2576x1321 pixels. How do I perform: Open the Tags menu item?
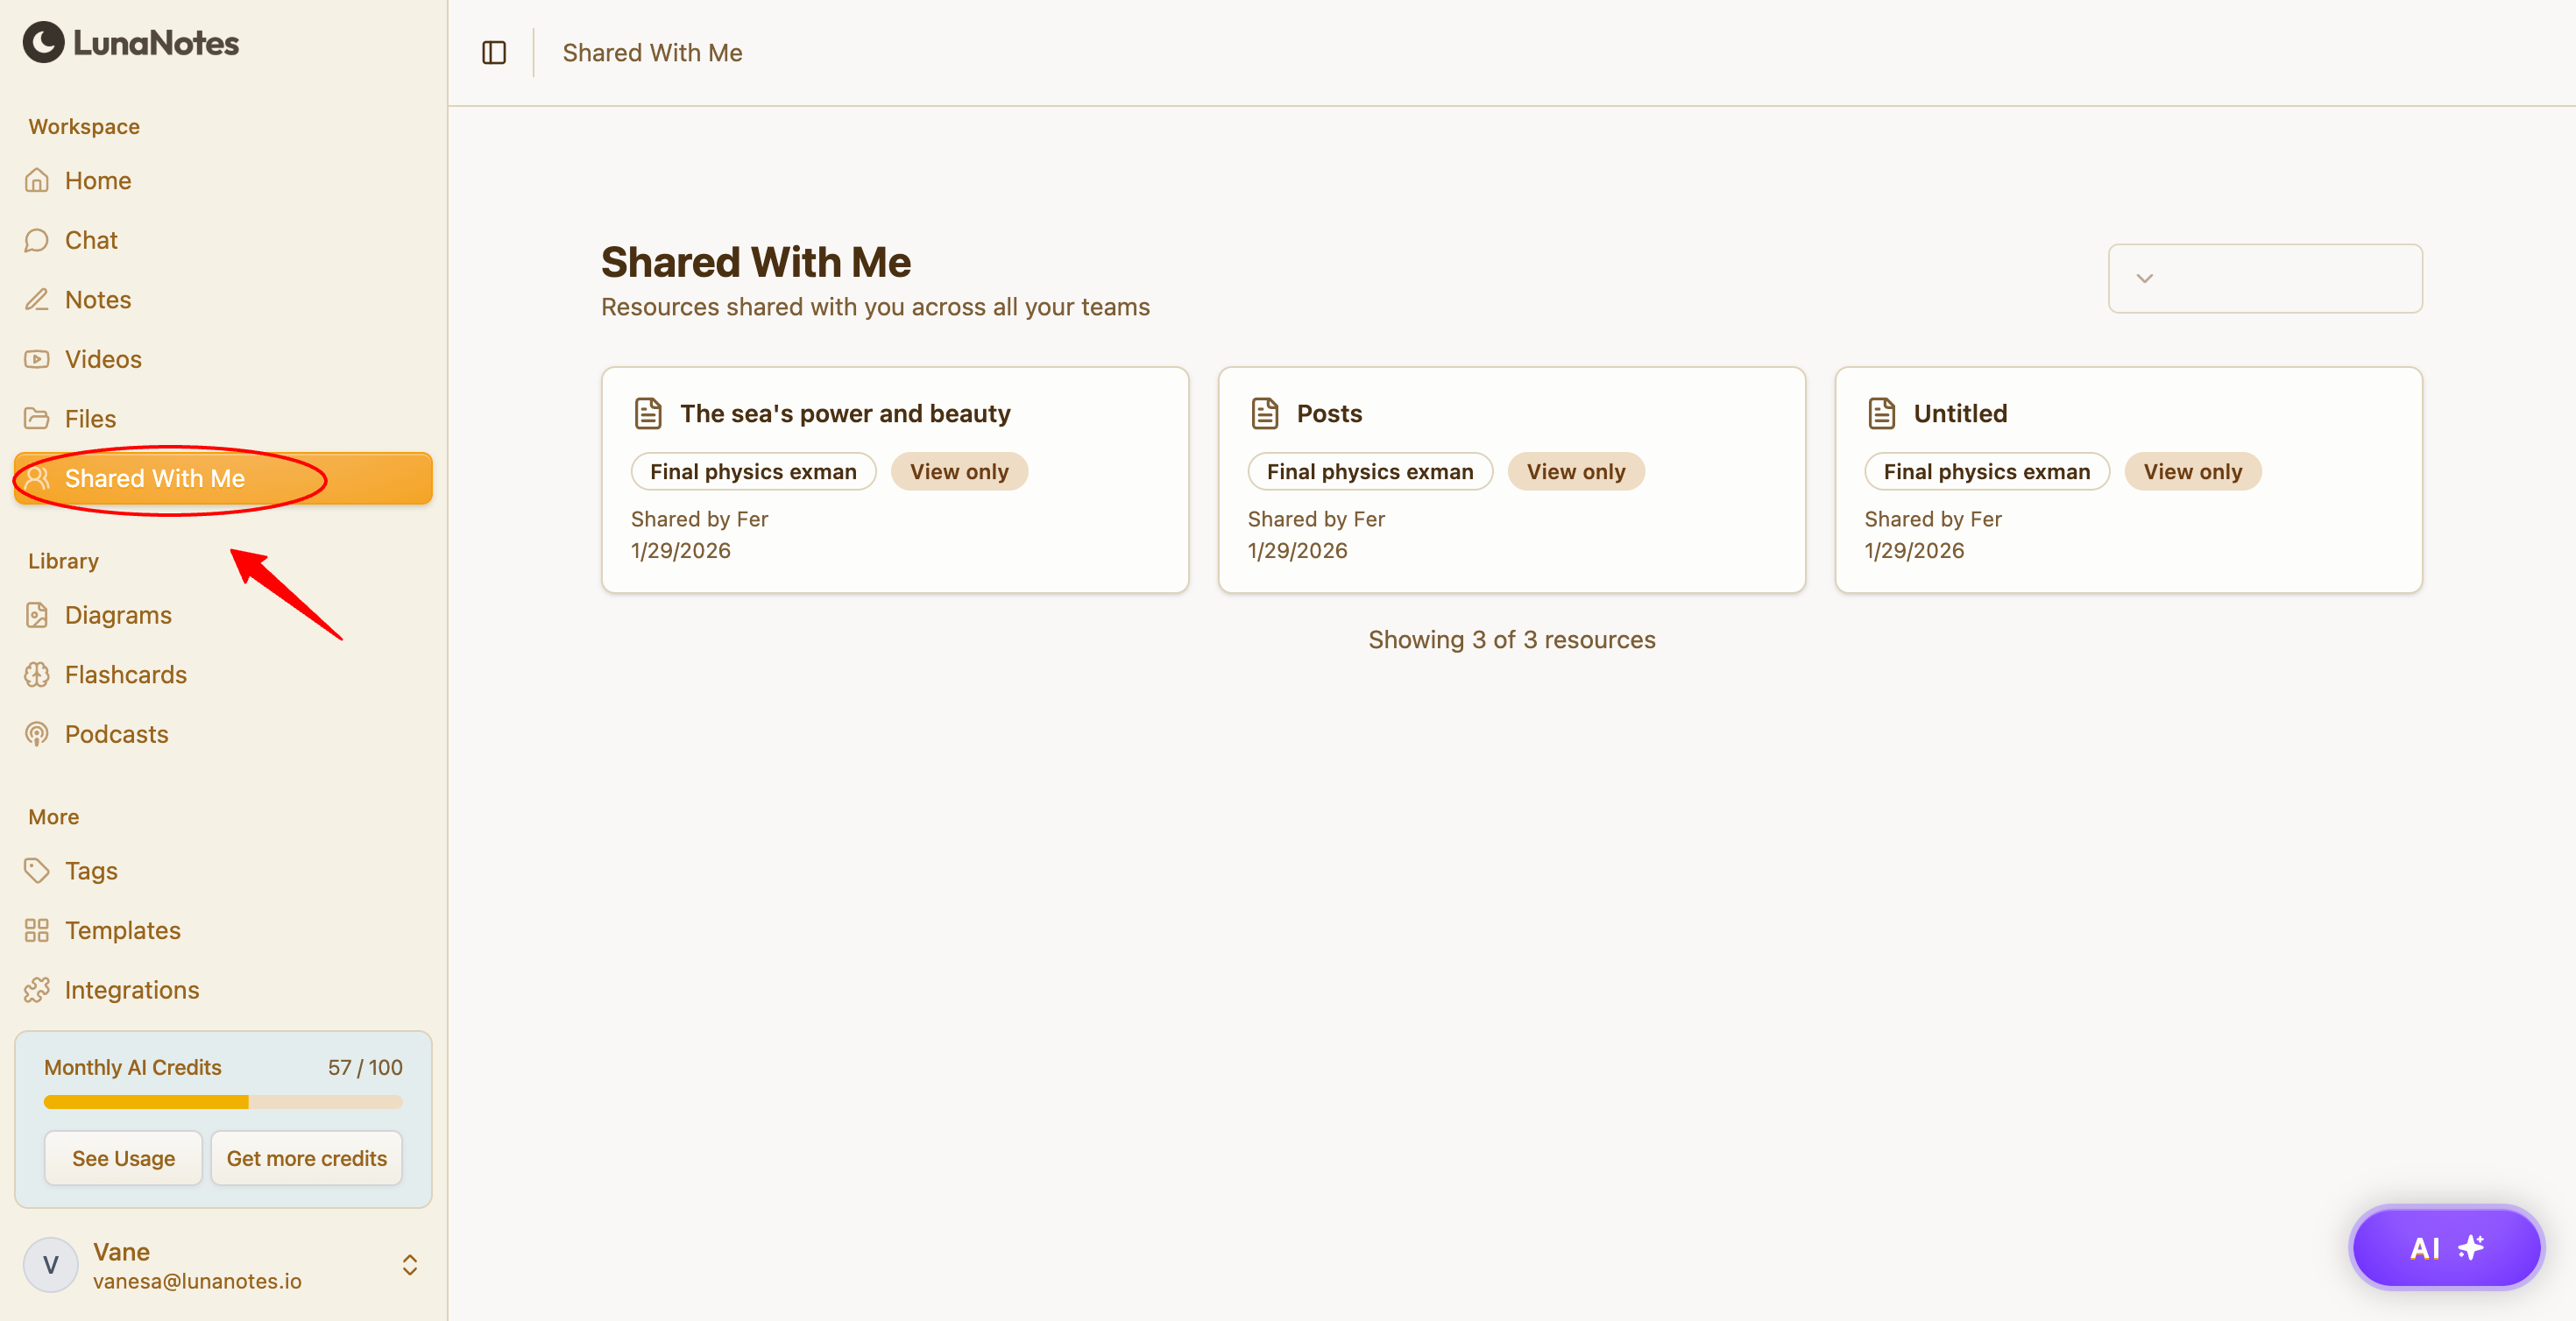pos(90,871)
